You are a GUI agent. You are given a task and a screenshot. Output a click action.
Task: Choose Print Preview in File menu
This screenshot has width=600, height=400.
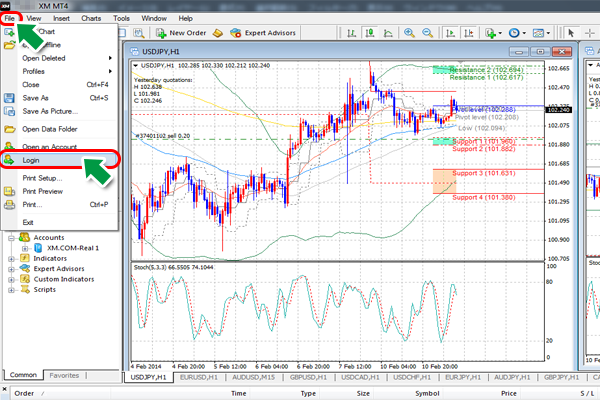point(59,191)
